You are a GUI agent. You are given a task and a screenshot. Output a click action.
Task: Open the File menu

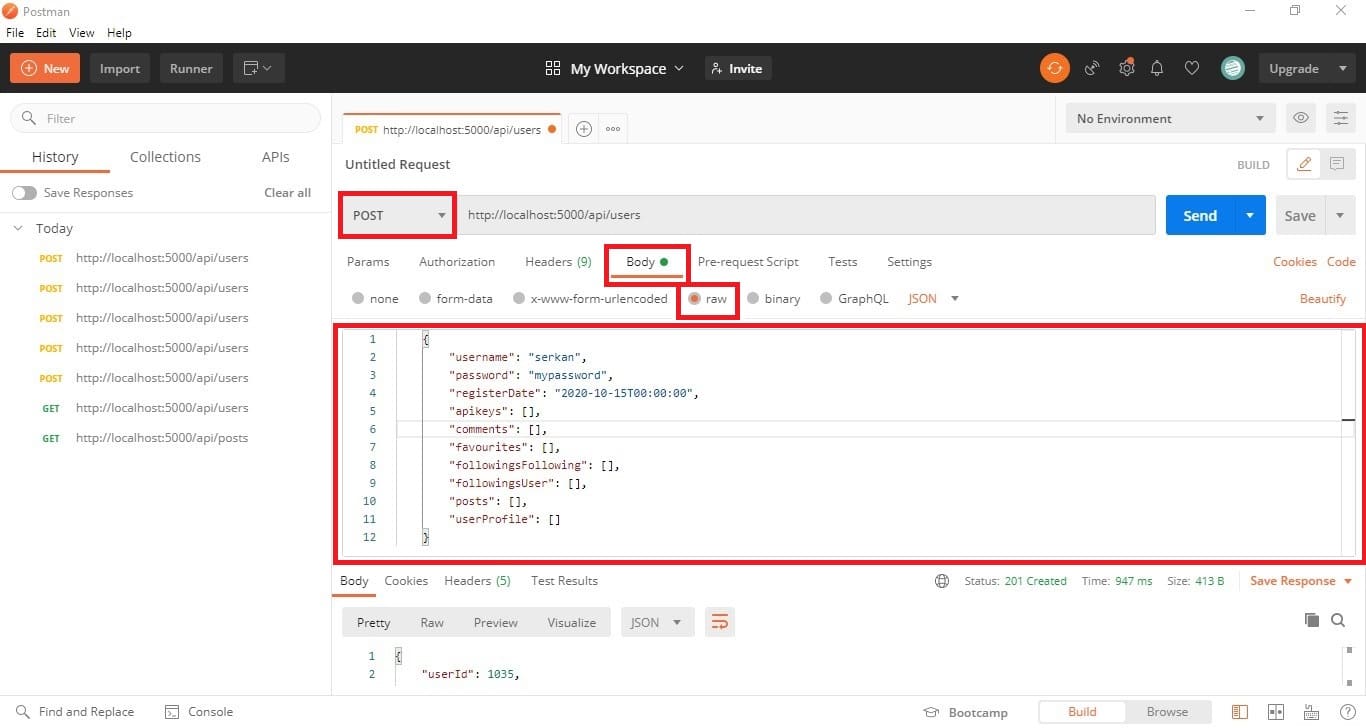click(x=15, y=33)
